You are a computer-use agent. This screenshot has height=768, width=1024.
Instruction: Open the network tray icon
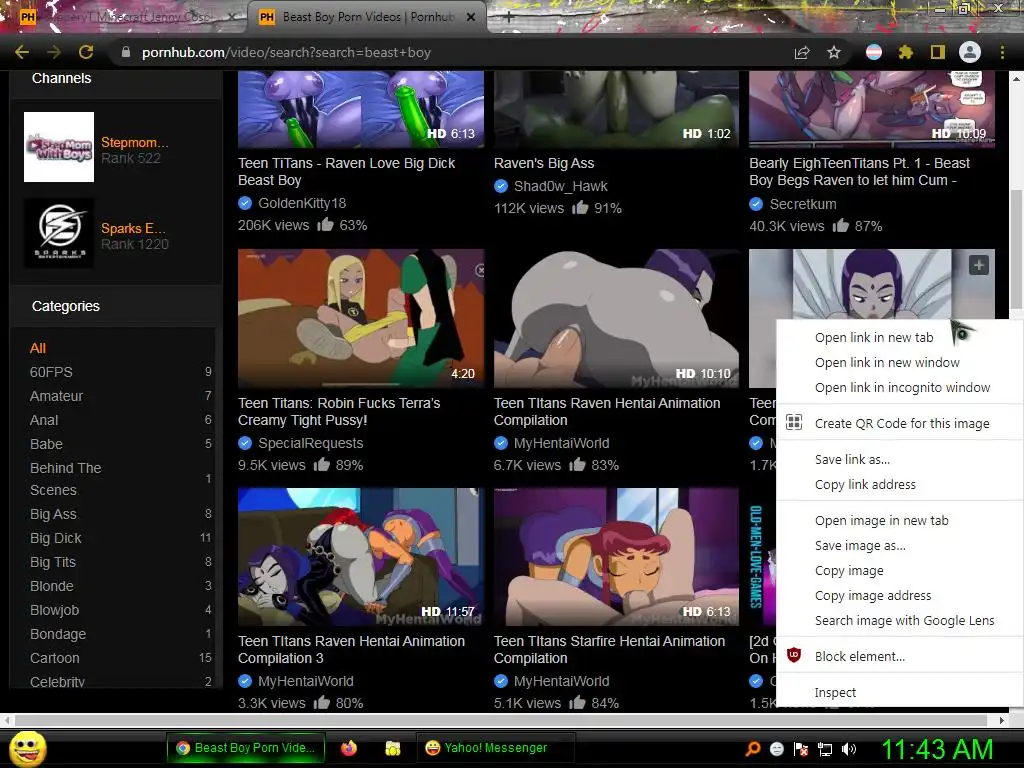point(825,749)
